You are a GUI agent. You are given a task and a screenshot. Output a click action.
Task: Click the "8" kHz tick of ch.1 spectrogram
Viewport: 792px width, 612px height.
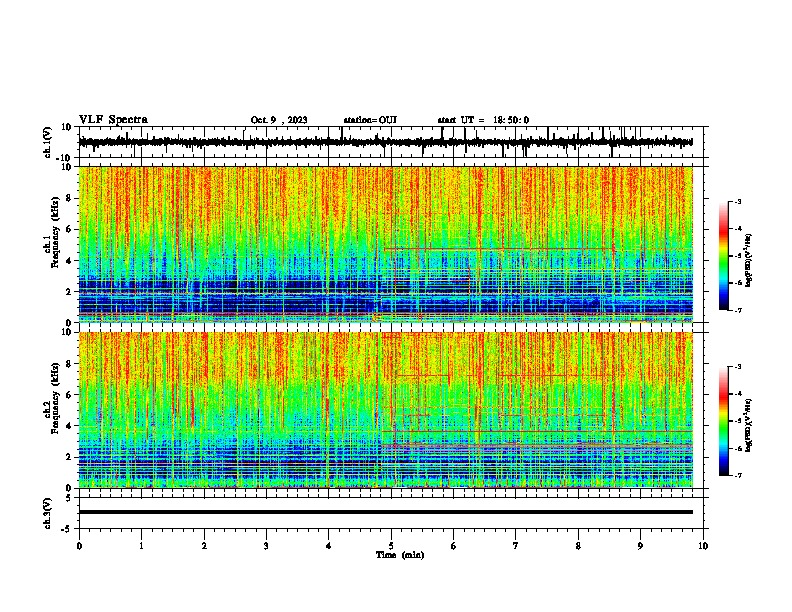(70, 198)
